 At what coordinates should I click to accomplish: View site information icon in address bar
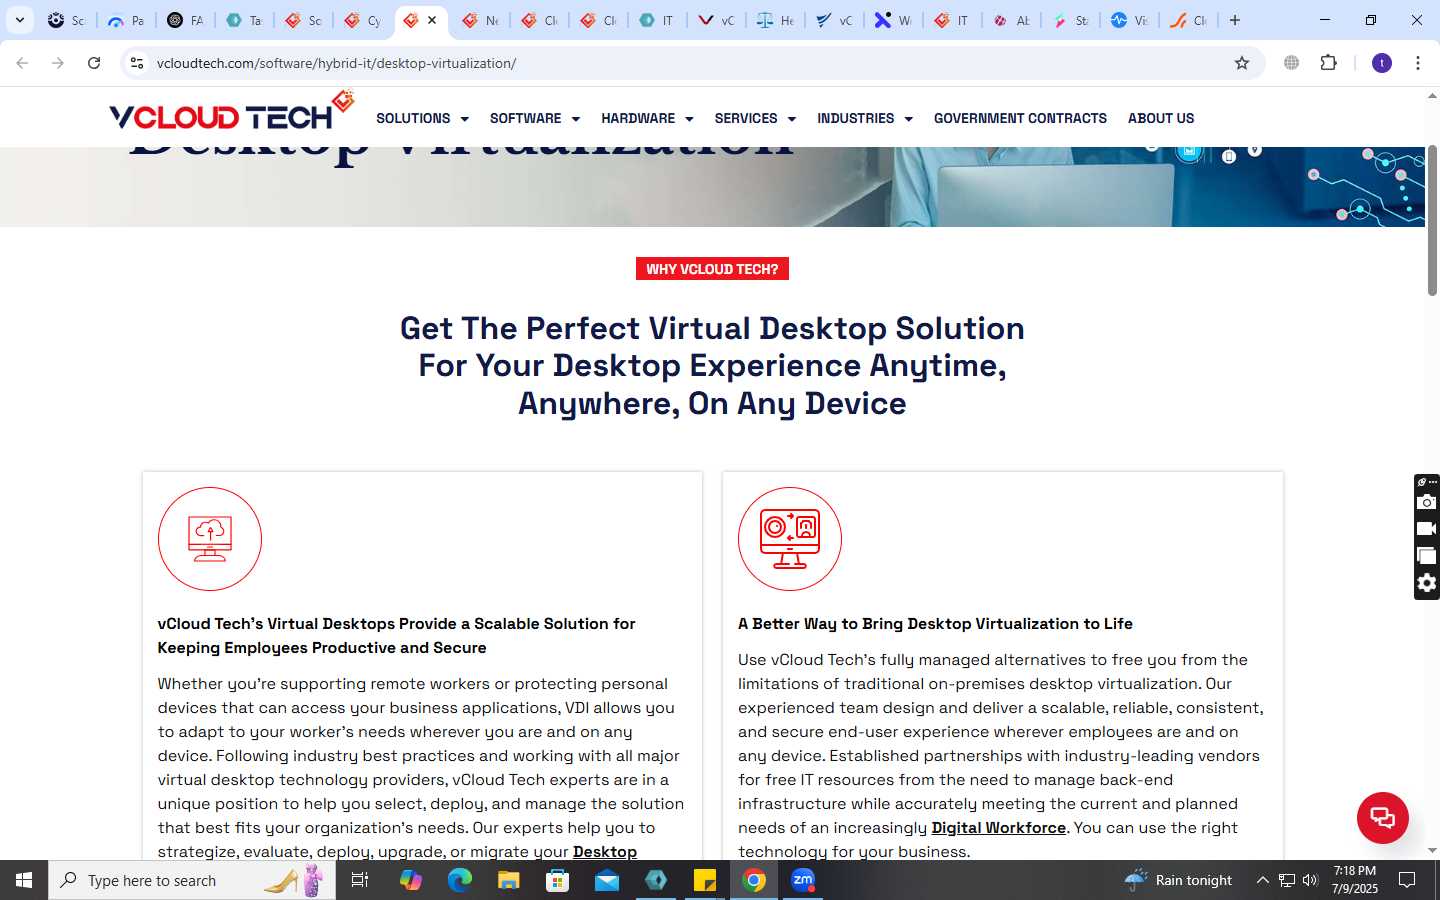coord(137,63)
